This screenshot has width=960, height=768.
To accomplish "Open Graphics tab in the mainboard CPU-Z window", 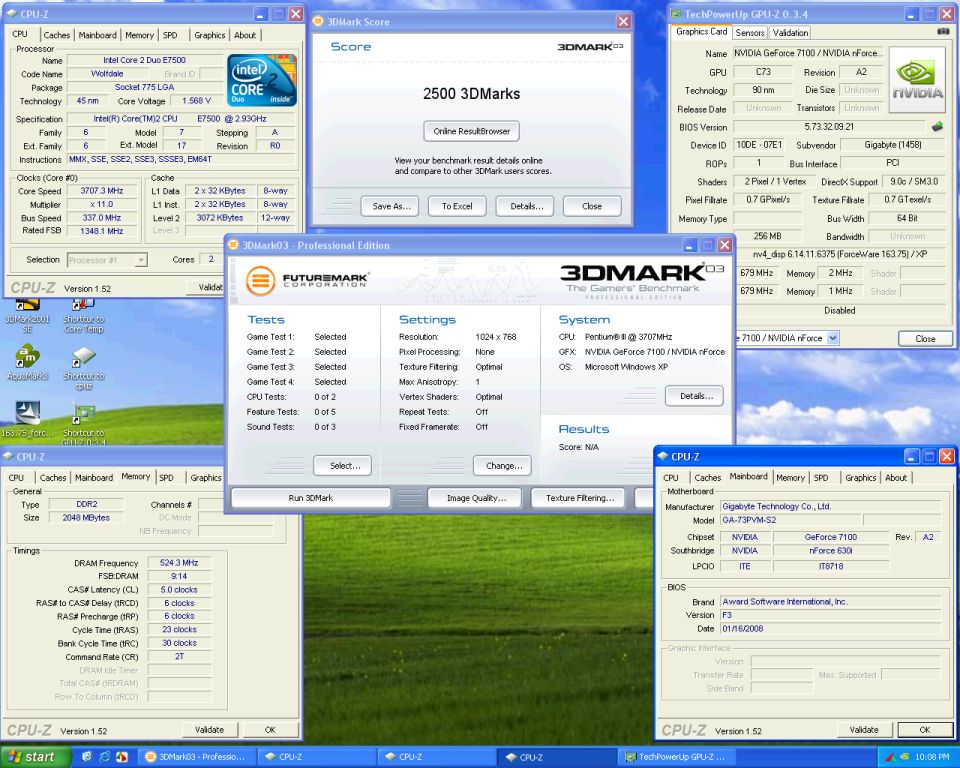I will click(860, 478).
